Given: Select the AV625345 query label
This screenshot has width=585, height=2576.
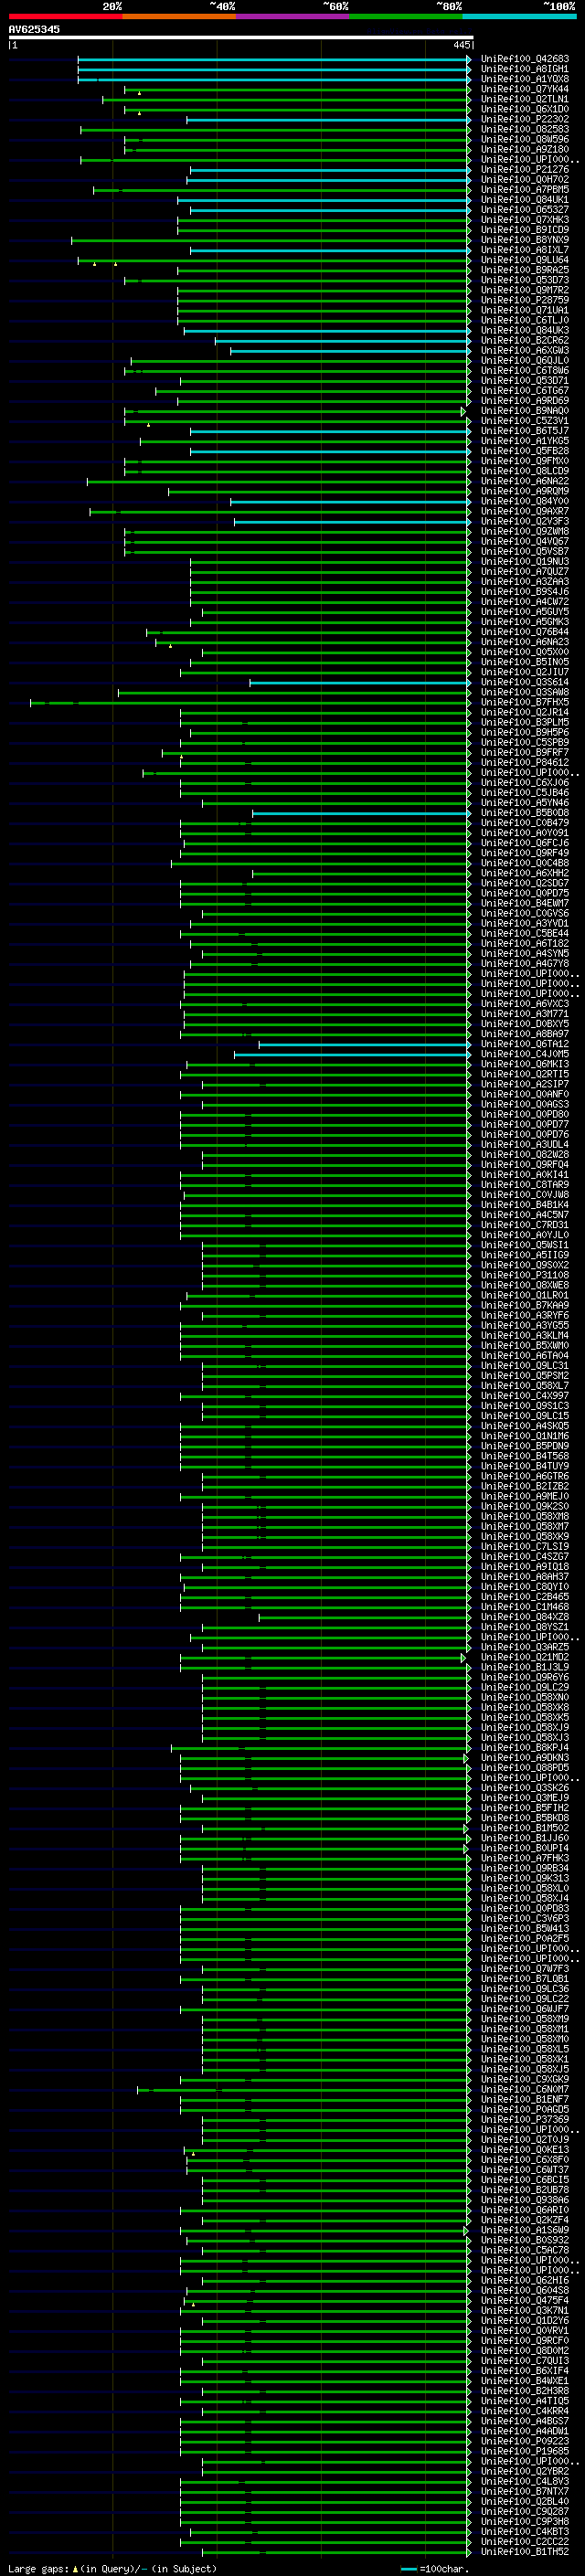Looking at the screenshot, I should [x=34, y=29].
